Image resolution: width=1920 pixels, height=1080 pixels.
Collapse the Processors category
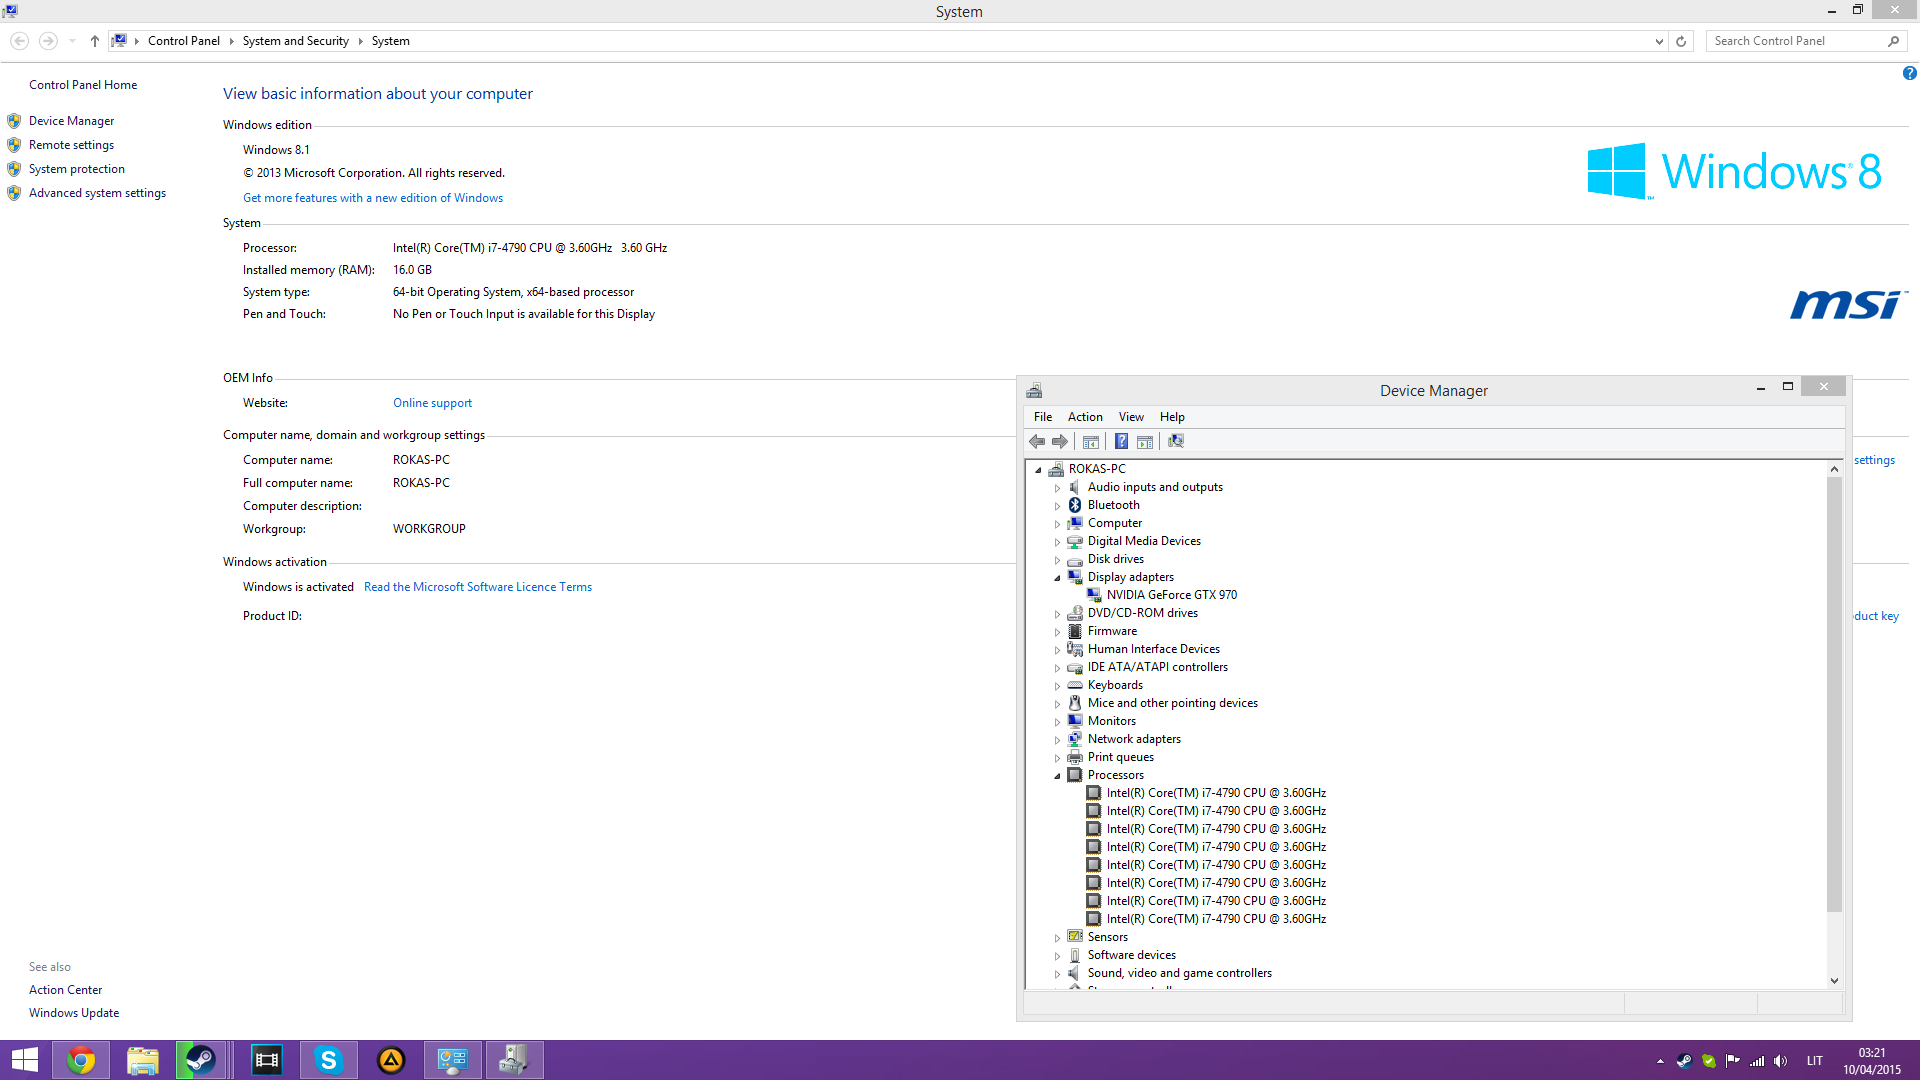tap(1057, 776)
